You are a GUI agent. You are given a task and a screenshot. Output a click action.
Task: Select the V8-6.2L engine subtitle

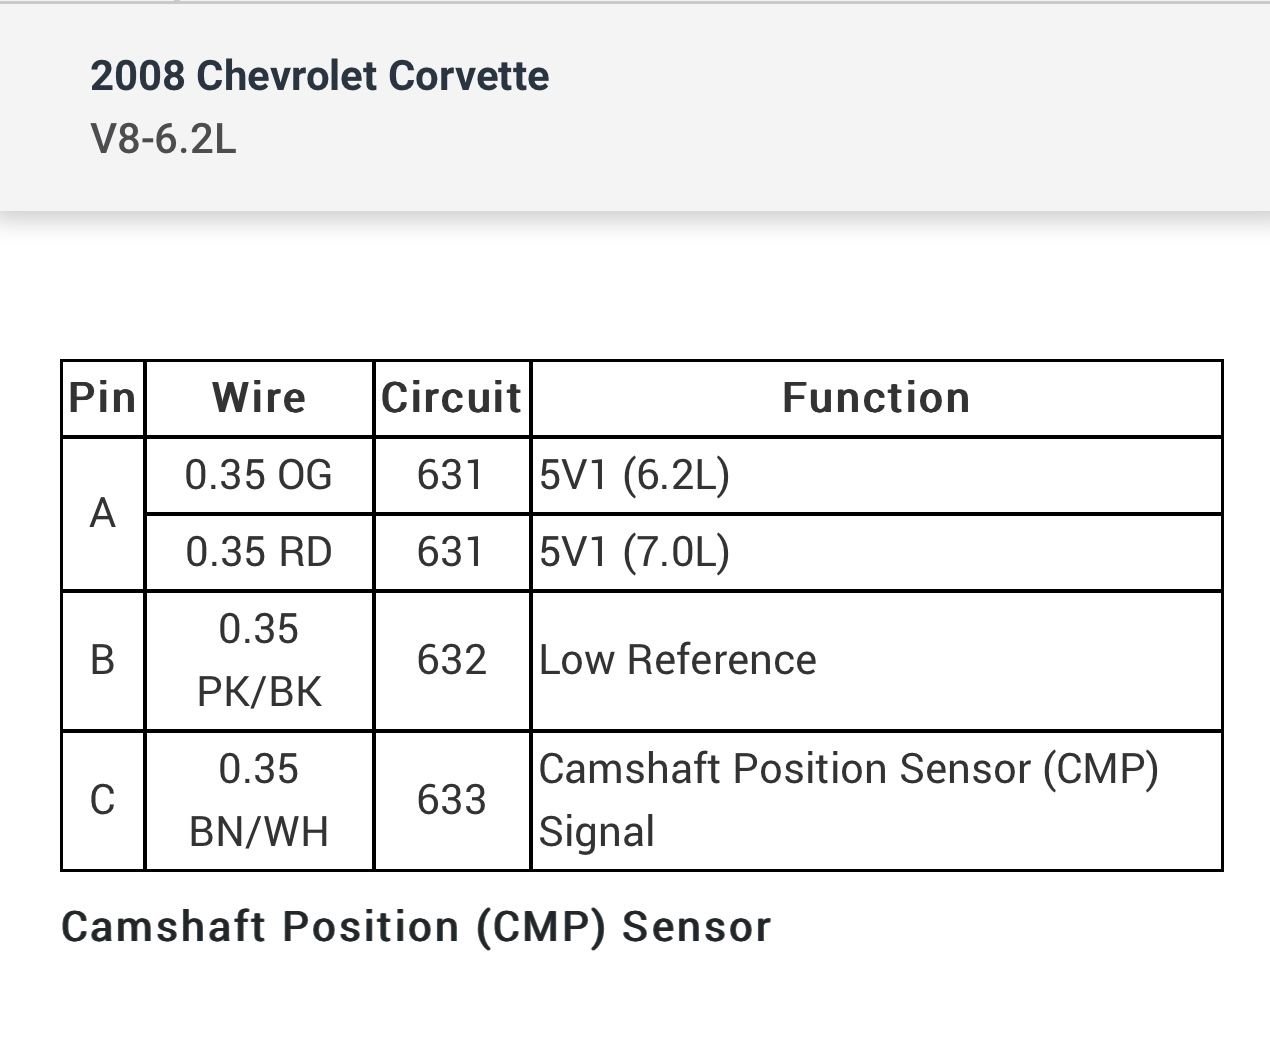pos(163,139)
